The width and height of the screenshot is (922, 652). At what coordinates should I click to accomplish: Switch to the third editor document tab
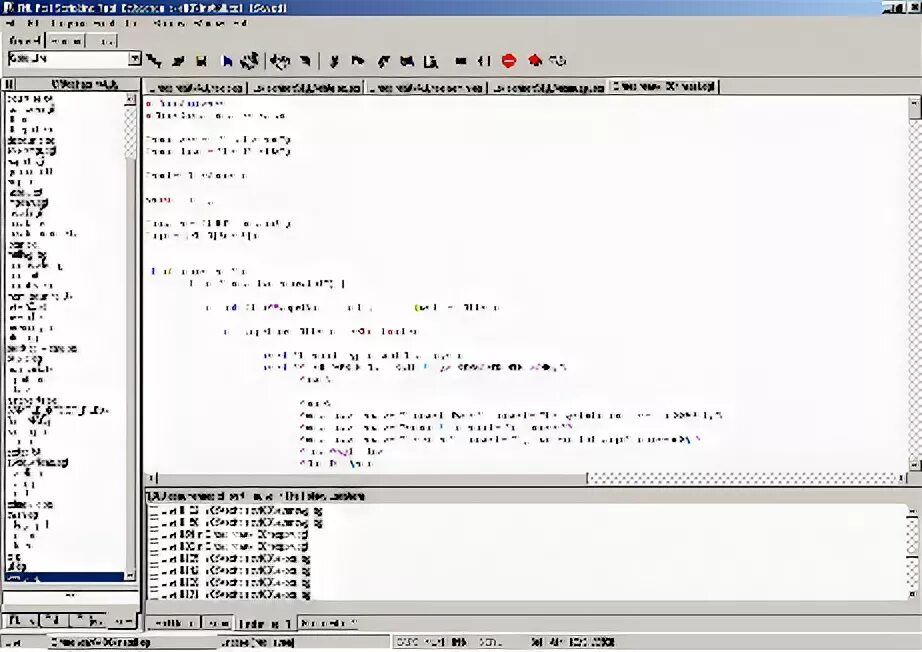click(426, 88)
